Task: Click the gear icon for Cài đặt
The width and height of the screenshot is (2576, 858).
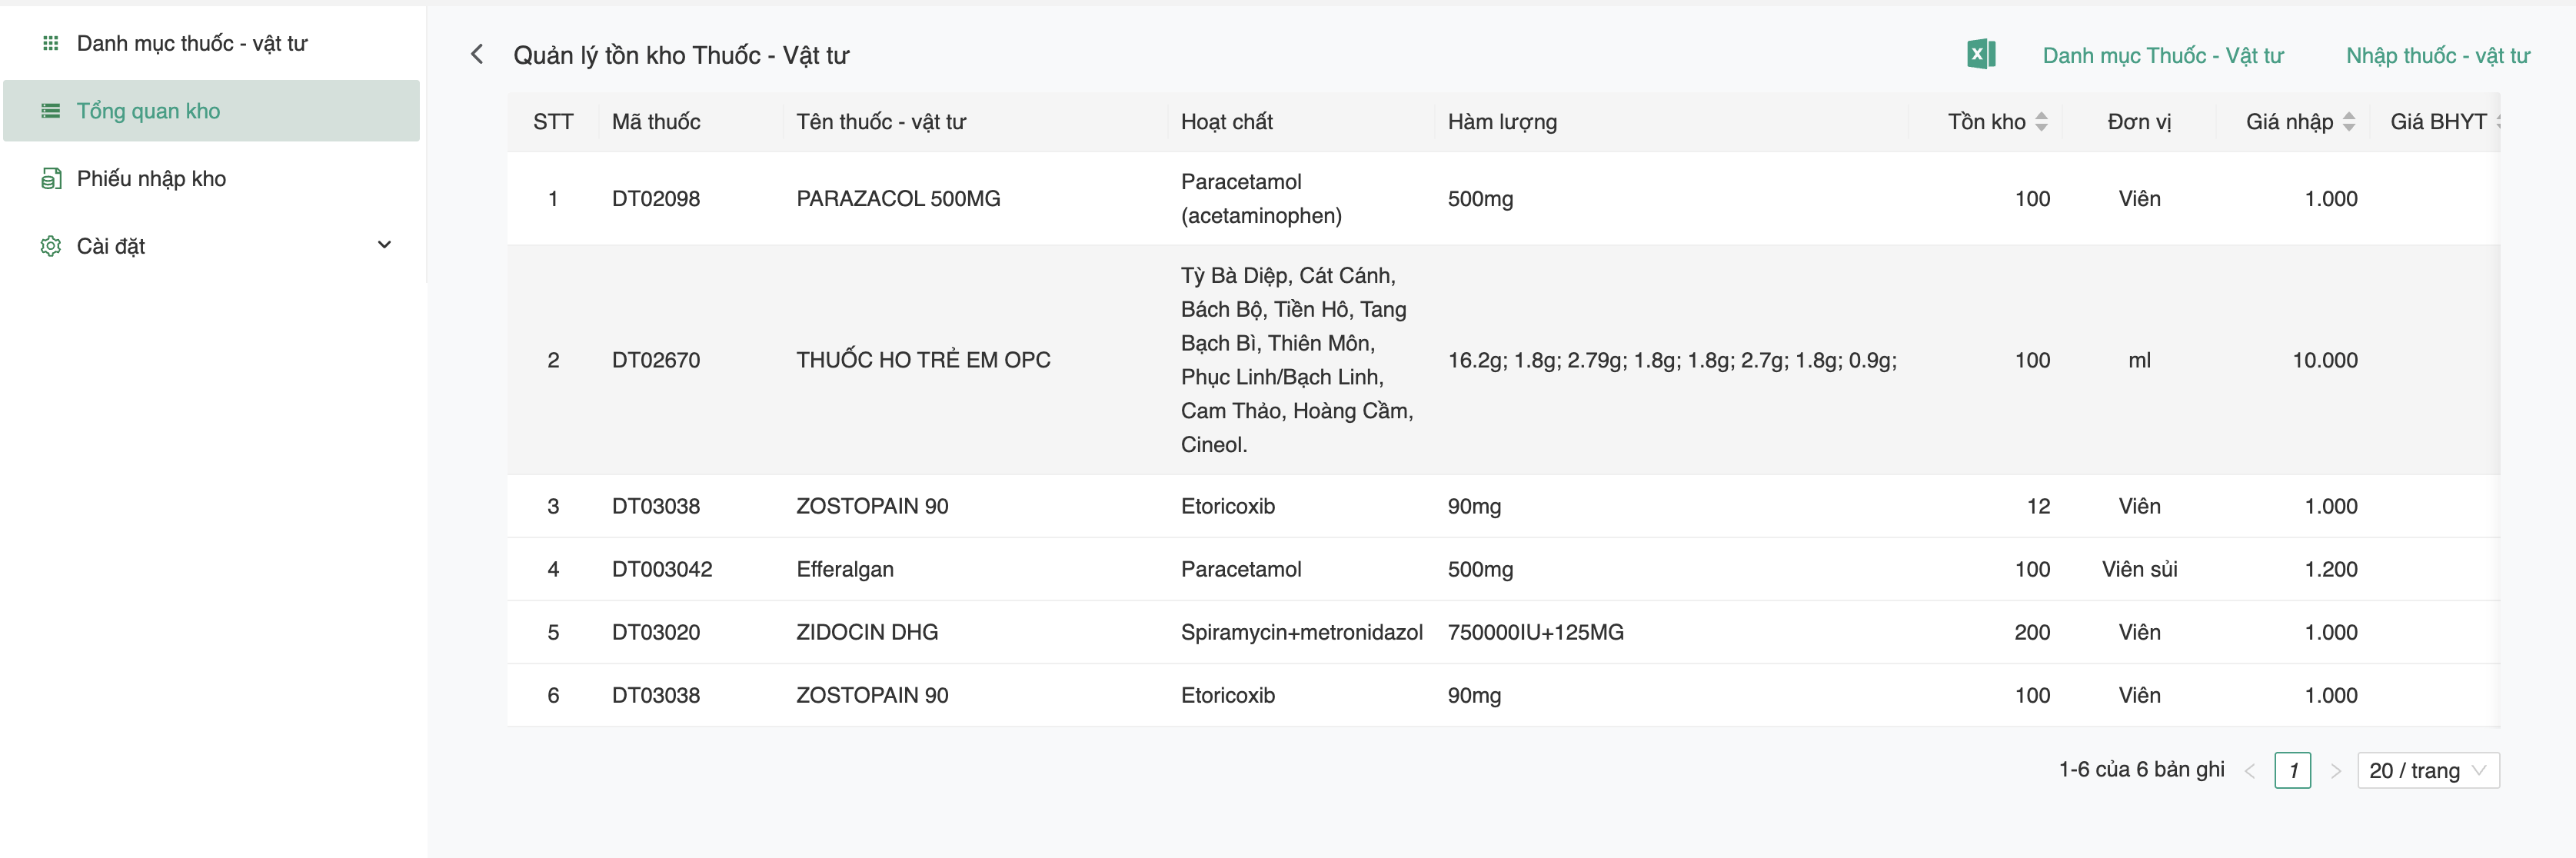Action: point(50,246)
